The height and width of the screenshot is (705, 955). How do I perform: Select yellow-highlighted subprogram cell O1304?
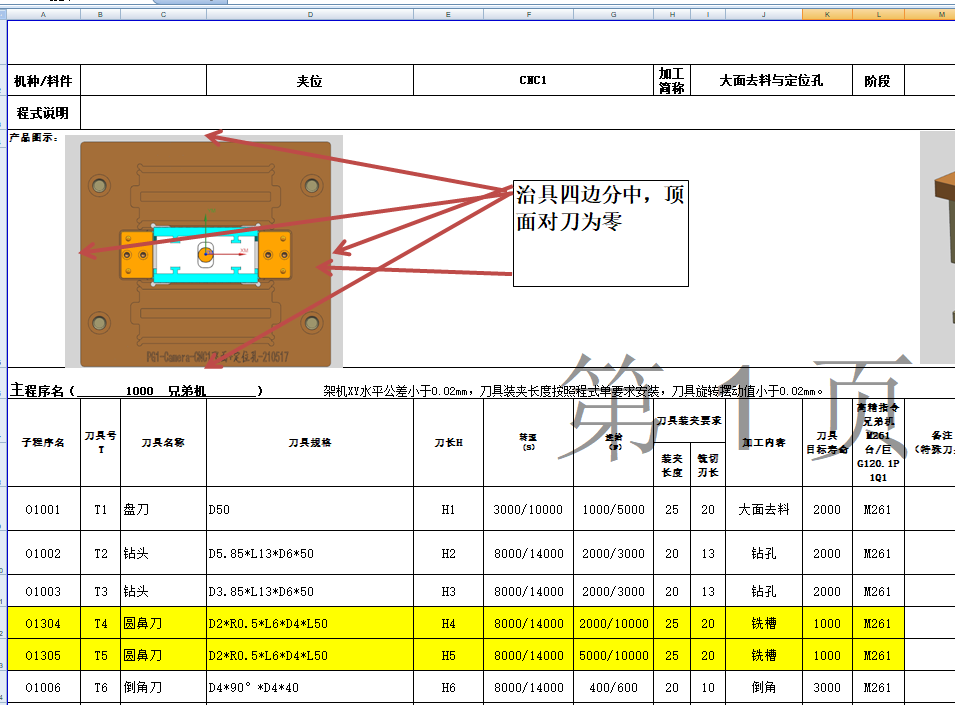[43, 622]
